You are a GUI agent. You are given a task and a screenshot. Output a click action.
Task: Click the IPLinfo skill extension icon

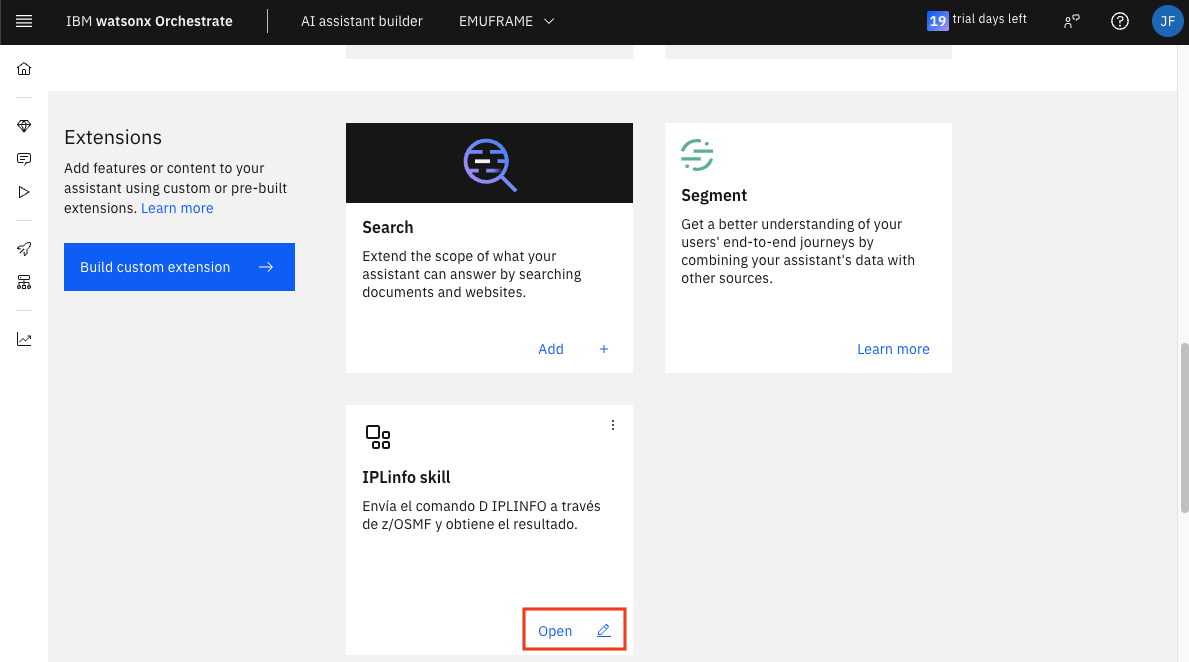coord(378,437)
